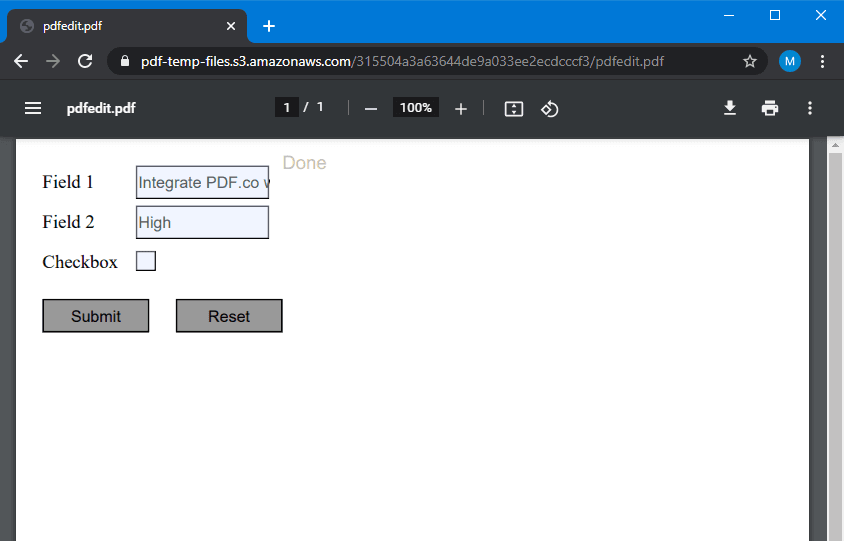
Task: Go back to the previous page
Action: [21, 61]
